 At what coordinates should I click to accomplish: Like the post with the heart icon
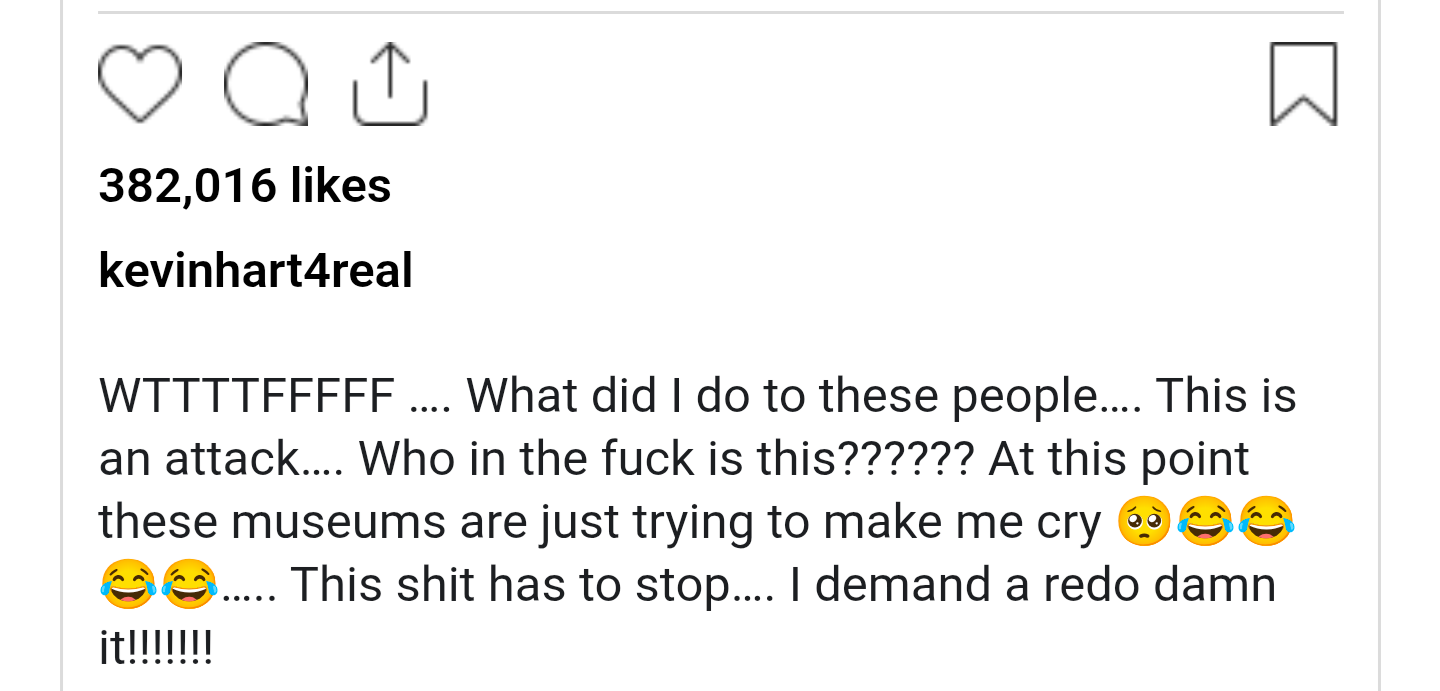140,85
